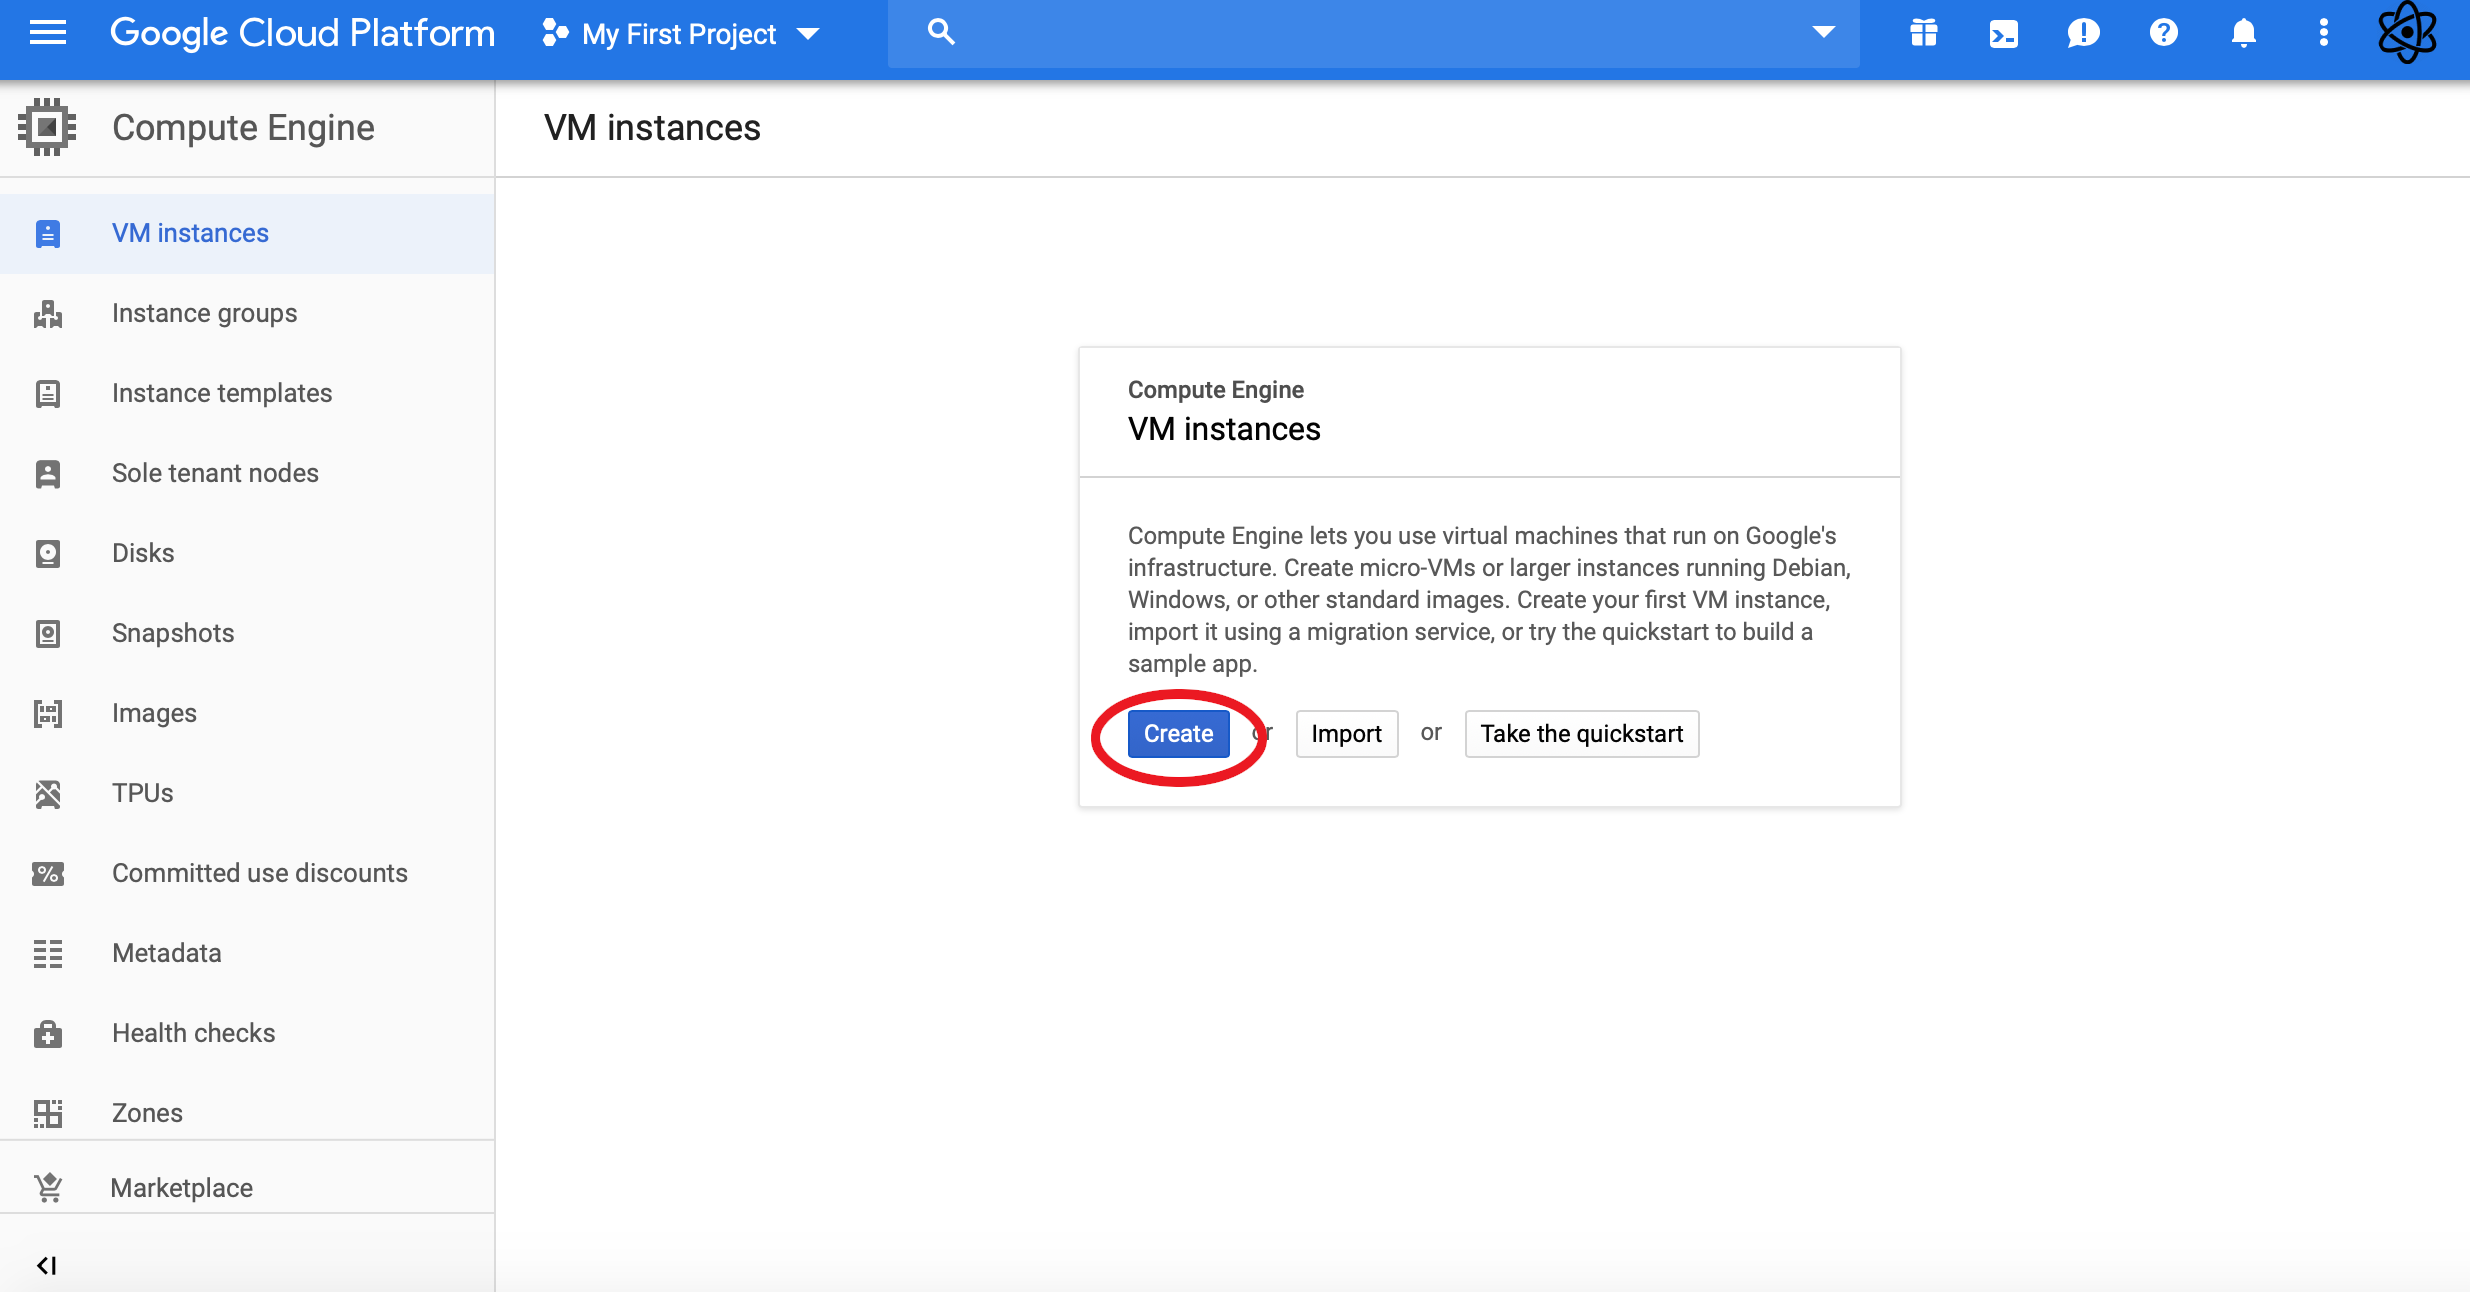The image size is (2470, 1292).
Task: Click the VM instances page title
Action: coord(652,128)
